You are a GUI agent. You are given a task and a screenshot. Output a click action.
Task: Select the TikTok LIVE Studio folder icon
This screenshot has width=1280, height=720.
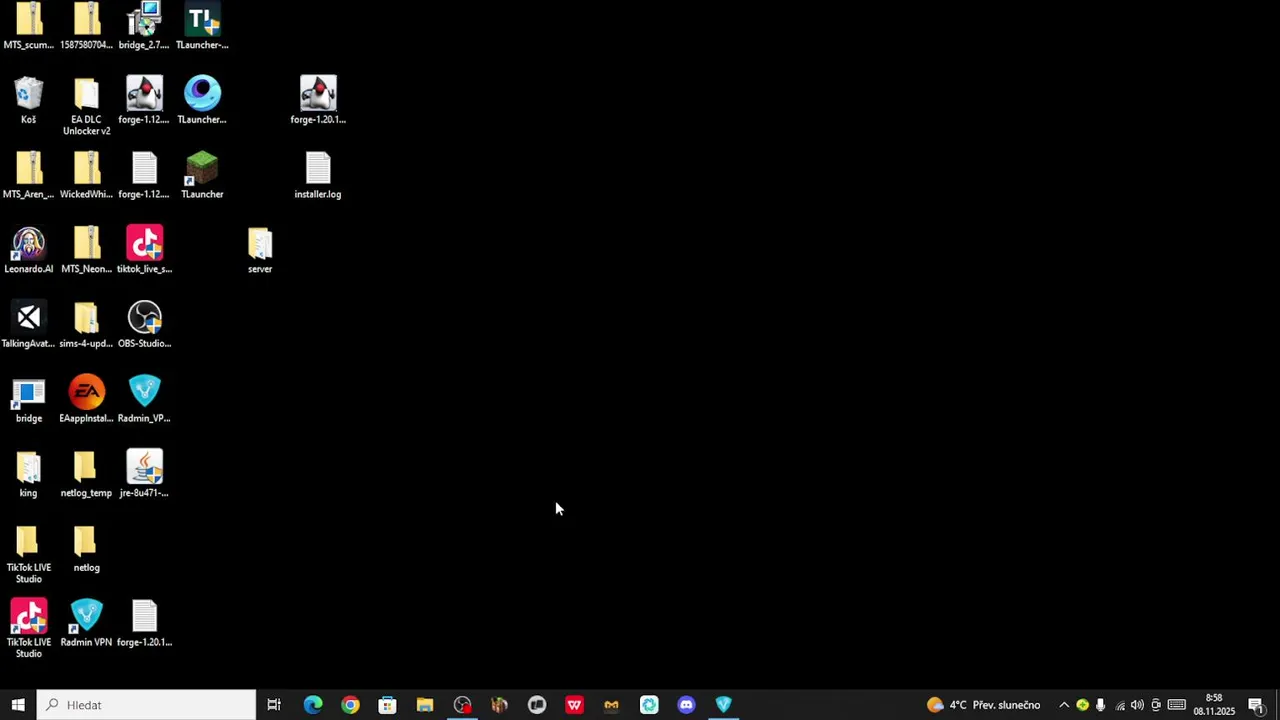(29, 542)
